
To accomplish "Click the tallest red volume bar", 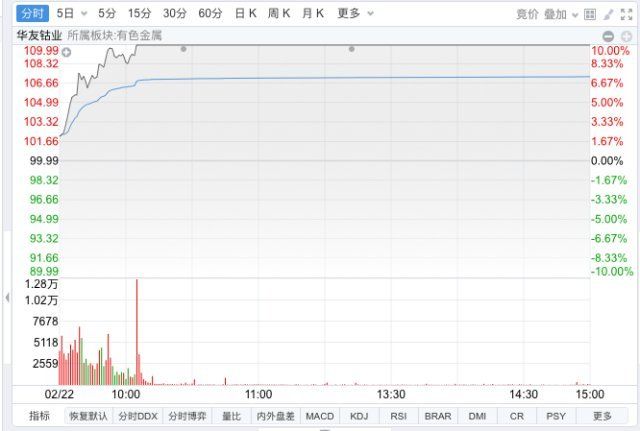I will pos(137,330).
